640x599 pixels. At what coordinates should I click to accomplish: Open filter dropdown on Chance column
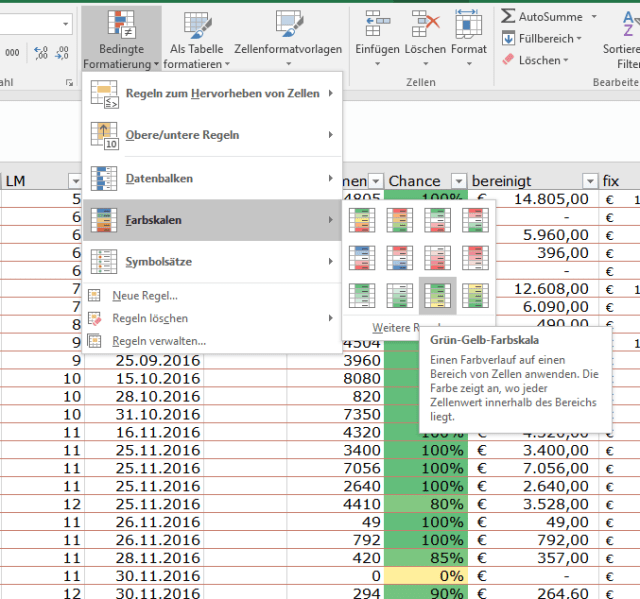tap(458, 181)
